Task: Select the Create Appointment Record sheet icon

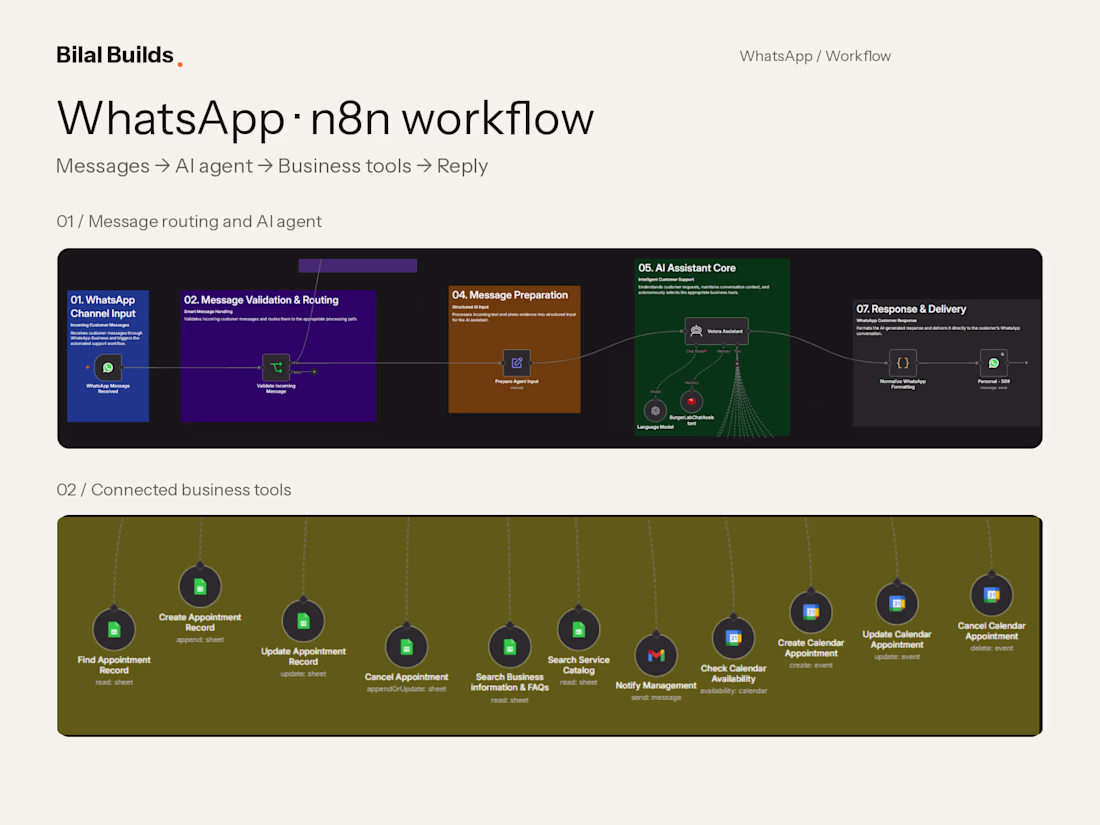Action: click(x=200, y=586)
